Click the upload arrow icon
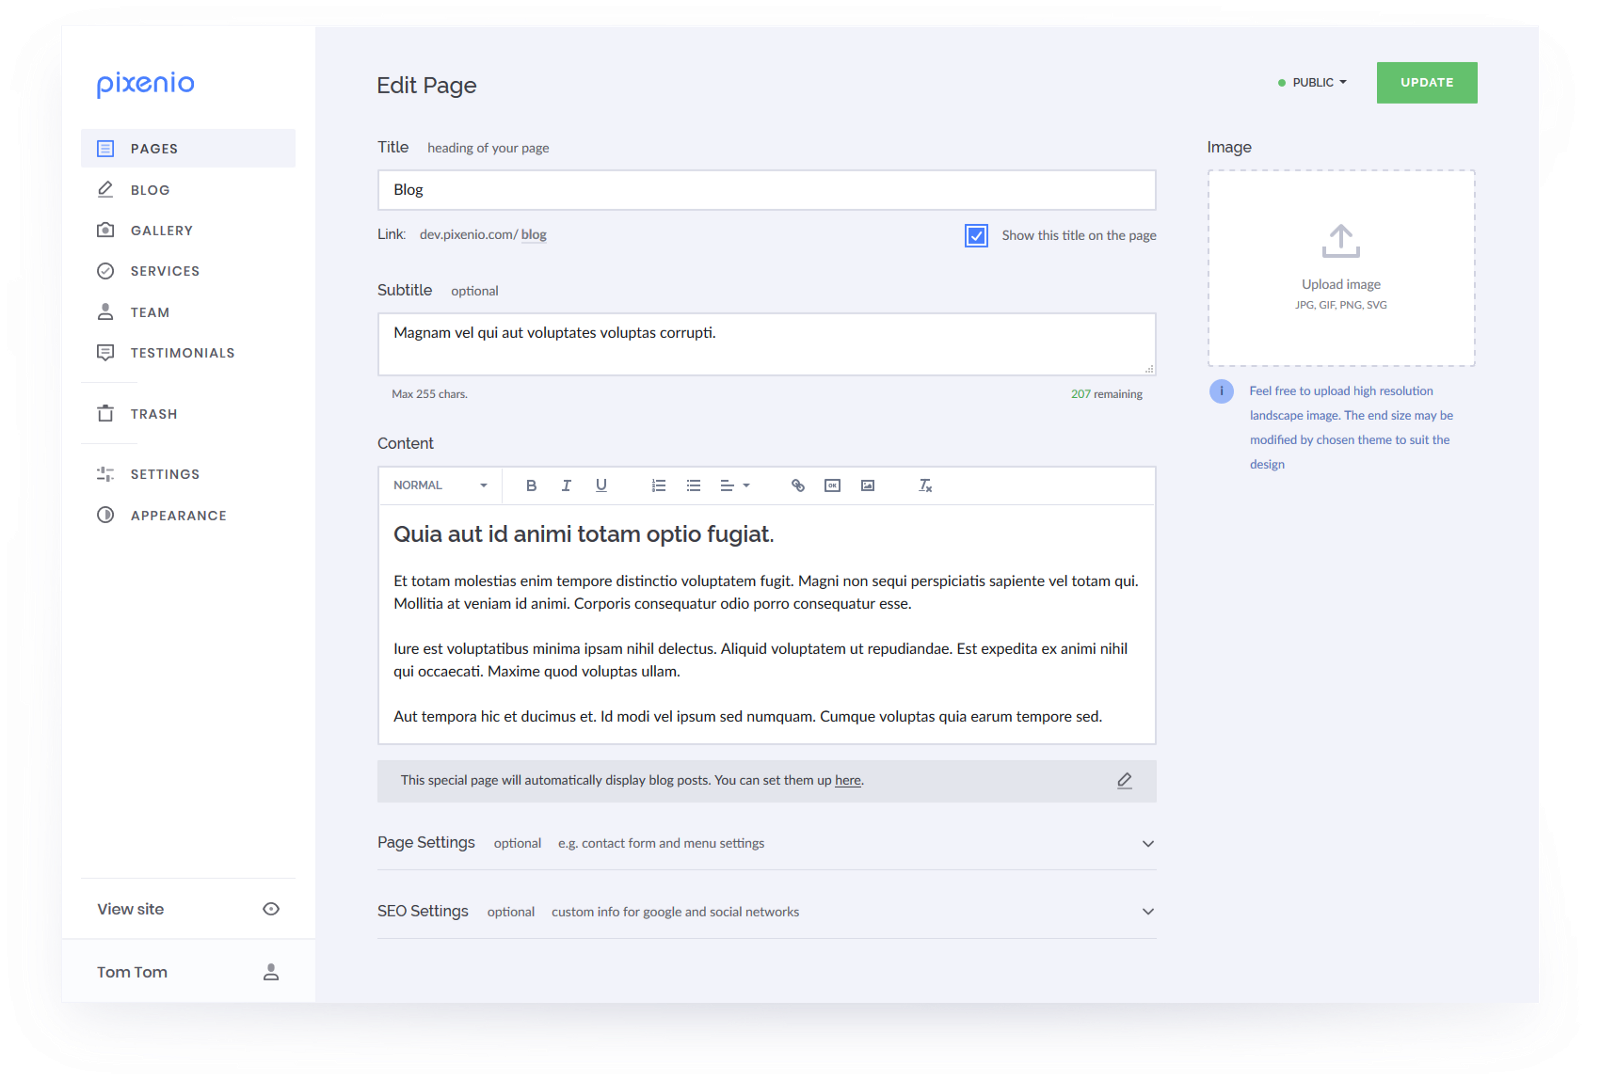 click(1341, 241)
